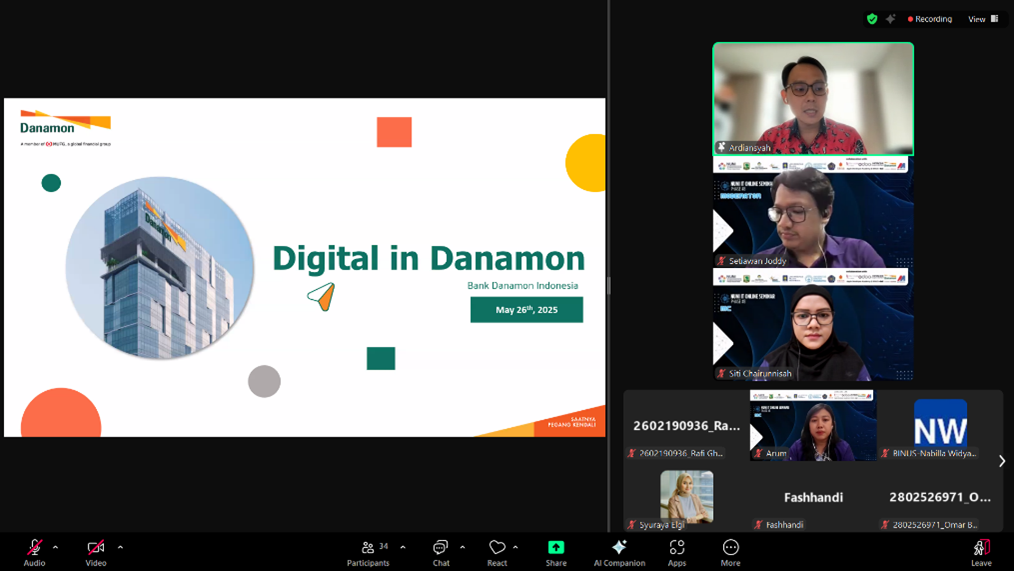1014x571 pixels.
Task: Click the Danamon logo on the slide
Action: 65,128
